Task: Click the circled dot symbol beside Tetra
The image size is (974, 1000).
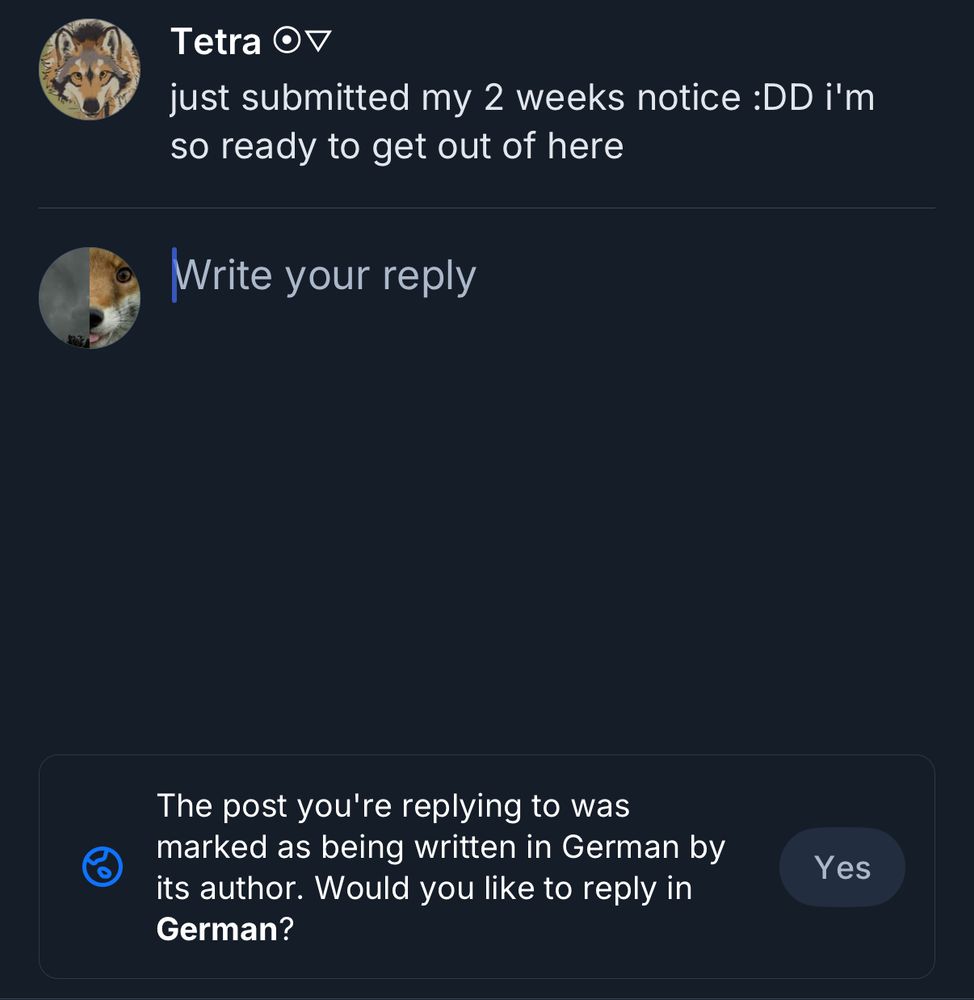Action: (x=286, y=41)
